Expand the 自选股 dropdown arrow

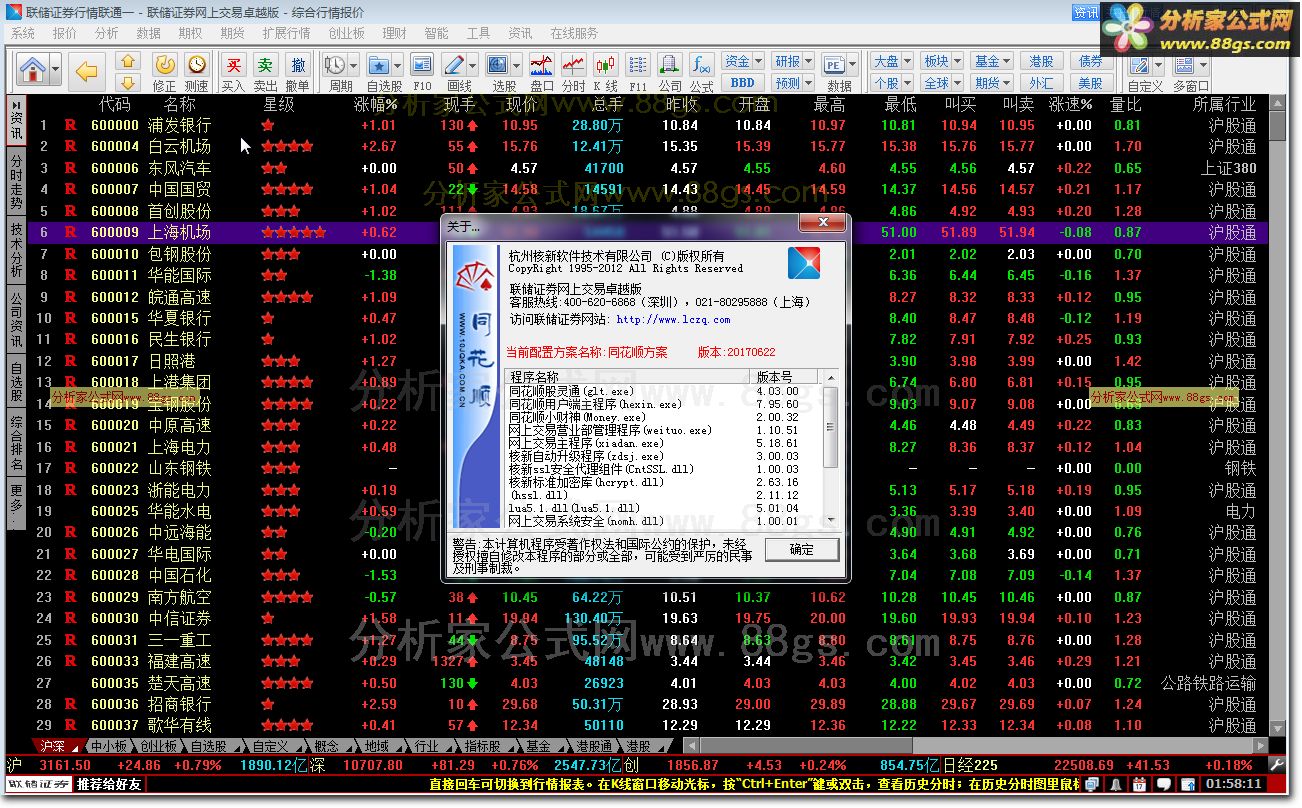click(398, 64)
